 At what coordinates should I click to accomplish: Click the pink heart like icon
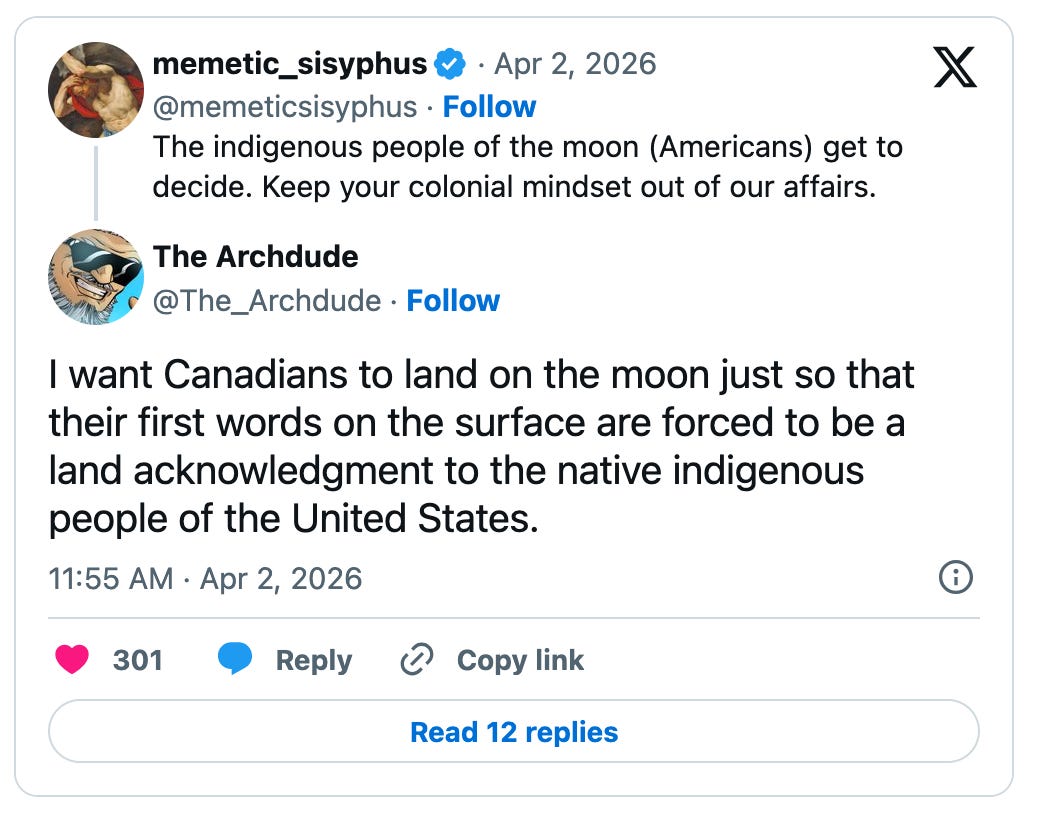point(72,659)
